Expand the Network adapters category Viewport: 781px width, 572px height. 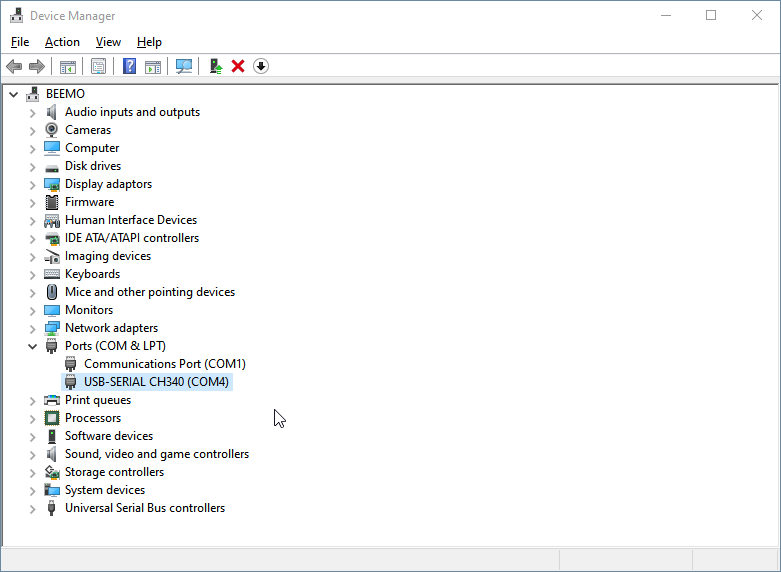coord(32,328)
